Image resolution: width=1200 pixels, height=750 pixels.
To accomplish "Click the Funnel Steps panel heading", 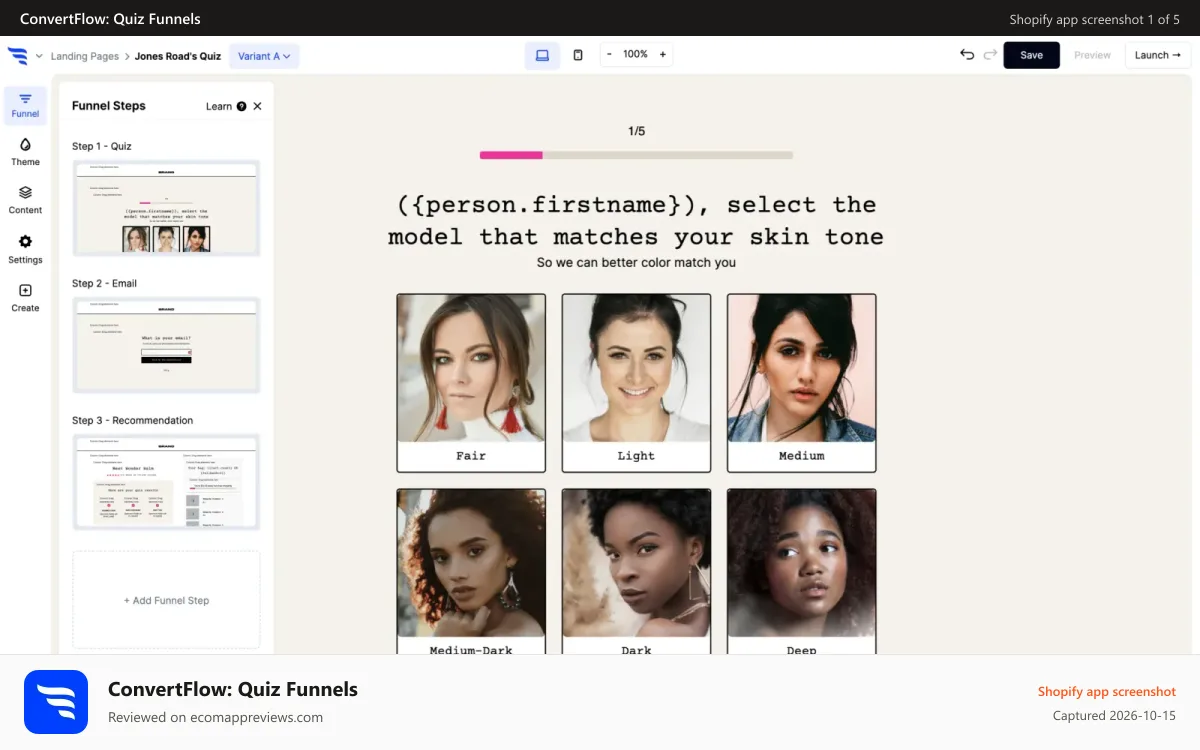I will pos(109,106).
